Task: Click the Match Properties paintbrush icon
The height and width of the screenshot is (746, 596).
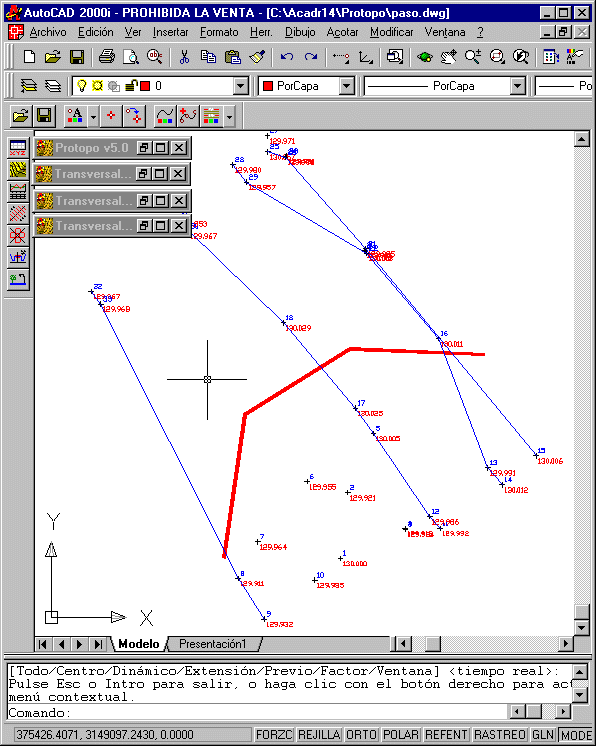Action: [x=257, y=58]
